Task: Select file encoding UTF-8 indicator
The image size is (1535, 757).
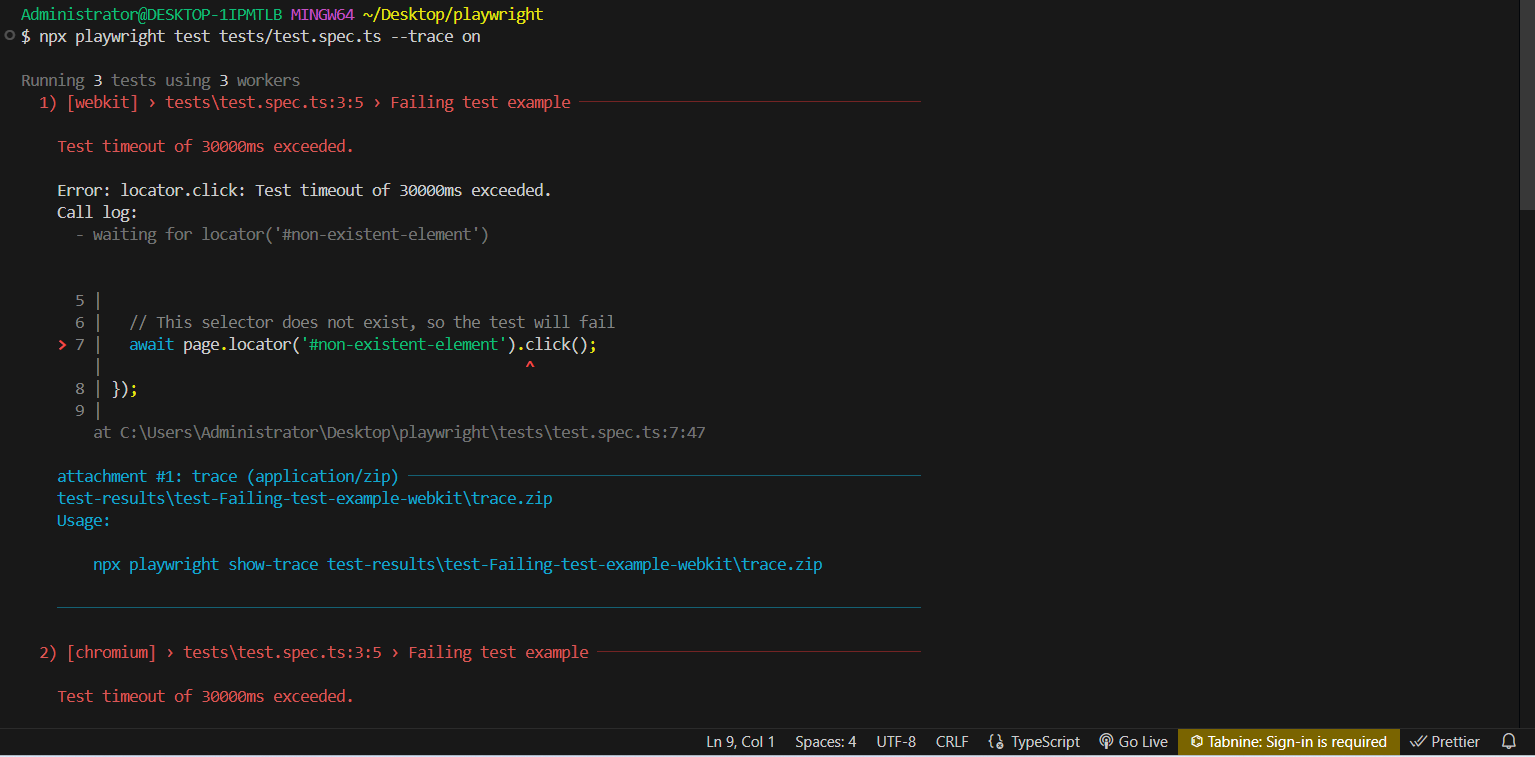Action: 896,741
